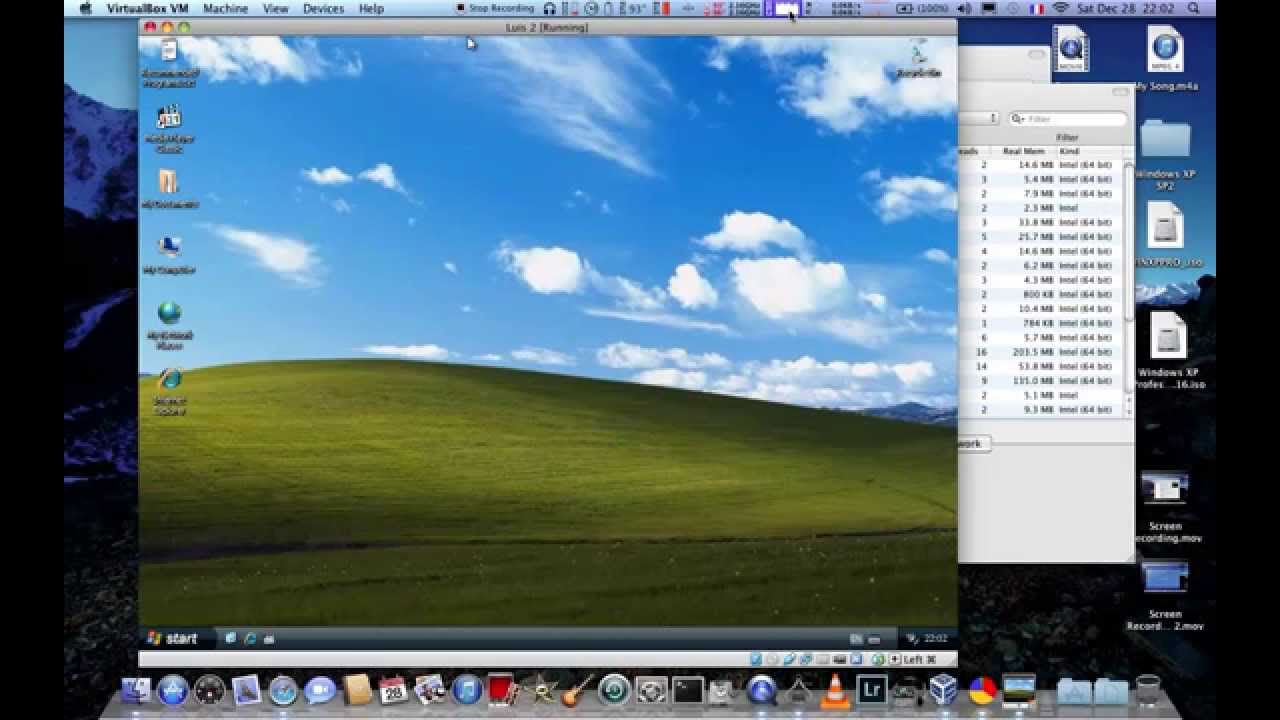The image size is (1280, 720).
Task: Open Terminal from the Dock
Action: click(688, 690)
